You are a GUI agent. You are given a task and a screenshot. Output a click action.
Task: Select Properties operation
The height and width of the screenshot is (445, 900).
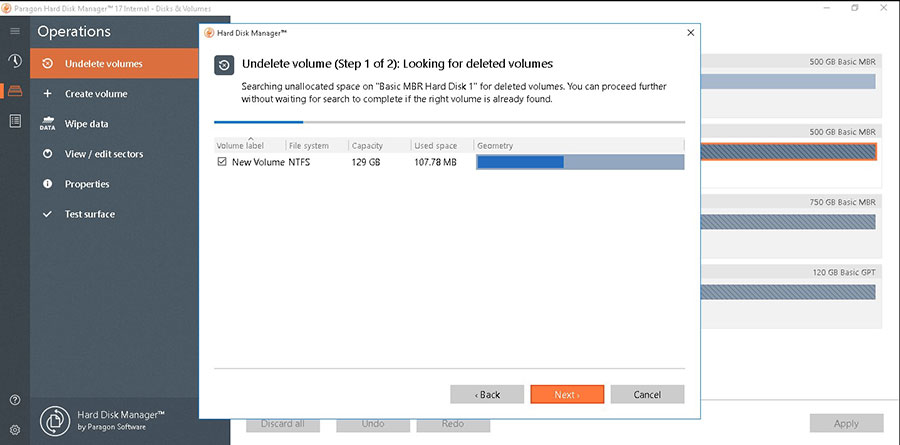coord(114,184)
